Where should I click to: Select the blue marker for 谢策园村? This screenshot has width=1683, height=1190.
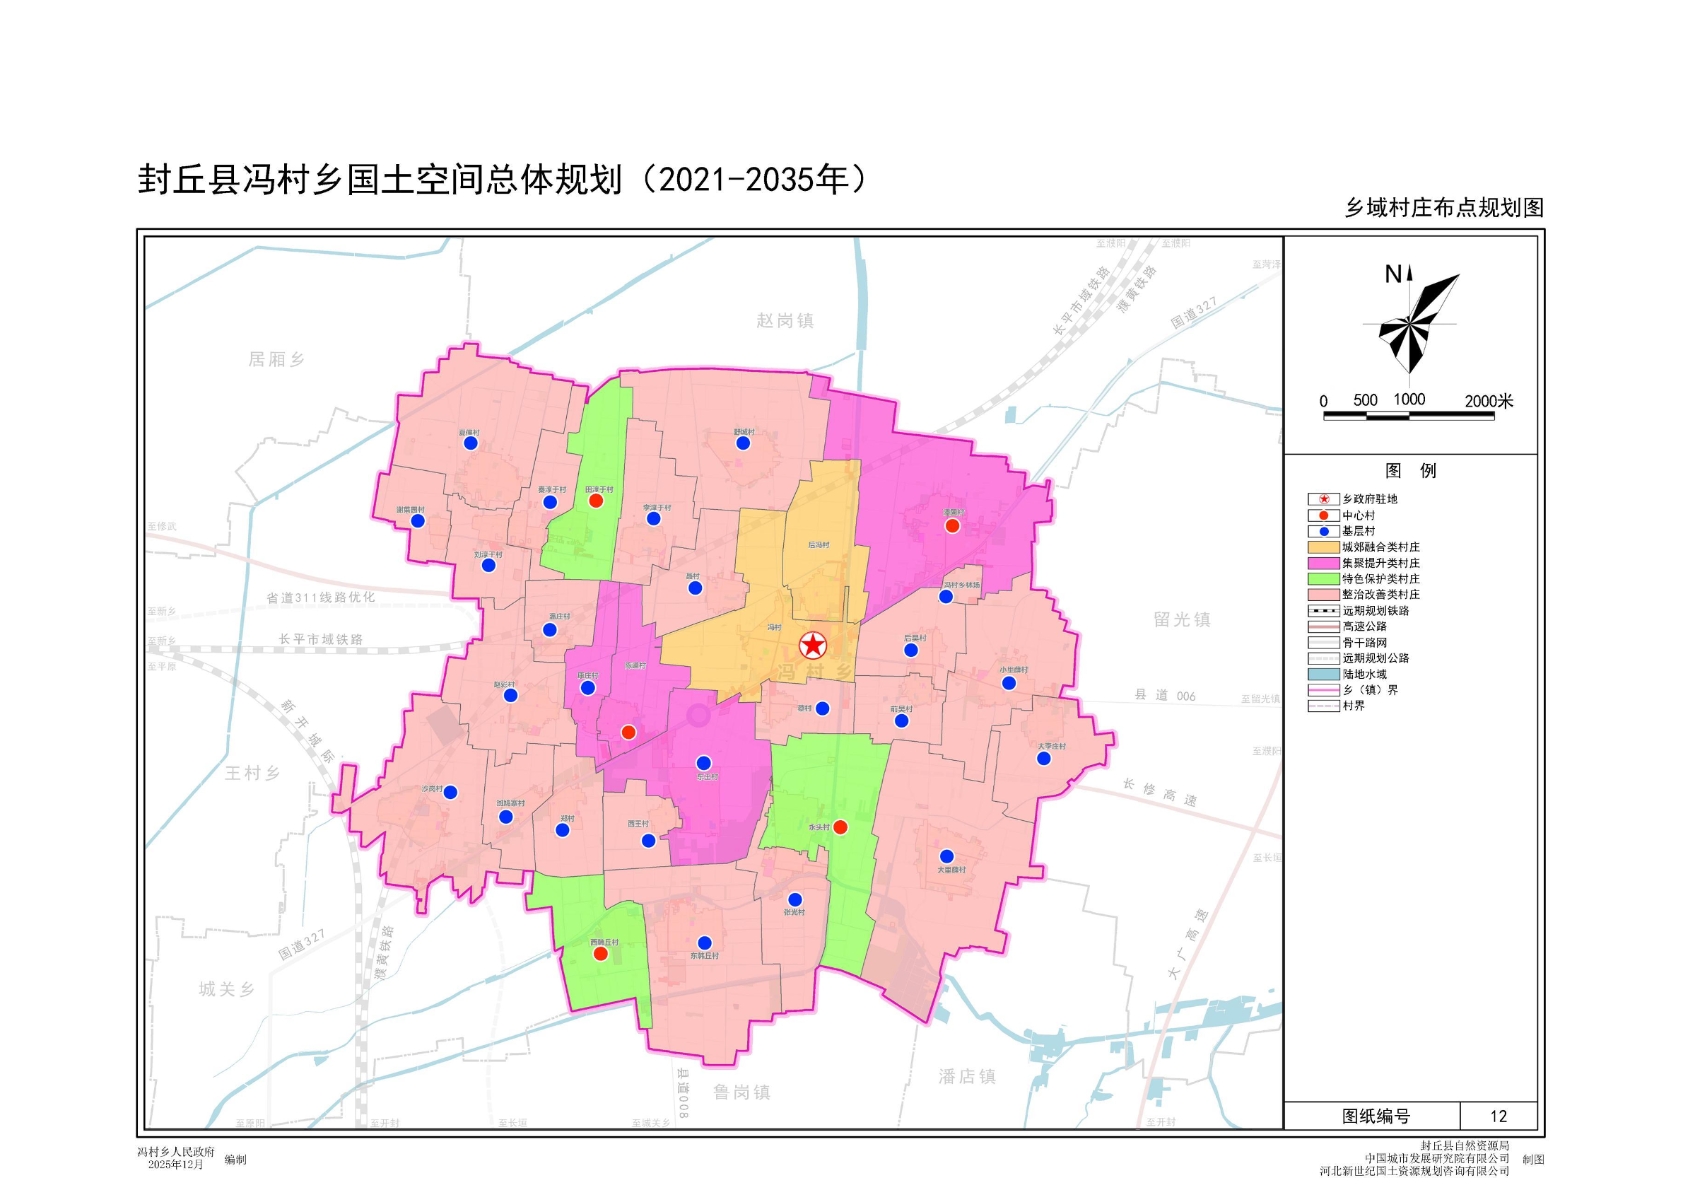pyautogui.click(x=418, y=521)
